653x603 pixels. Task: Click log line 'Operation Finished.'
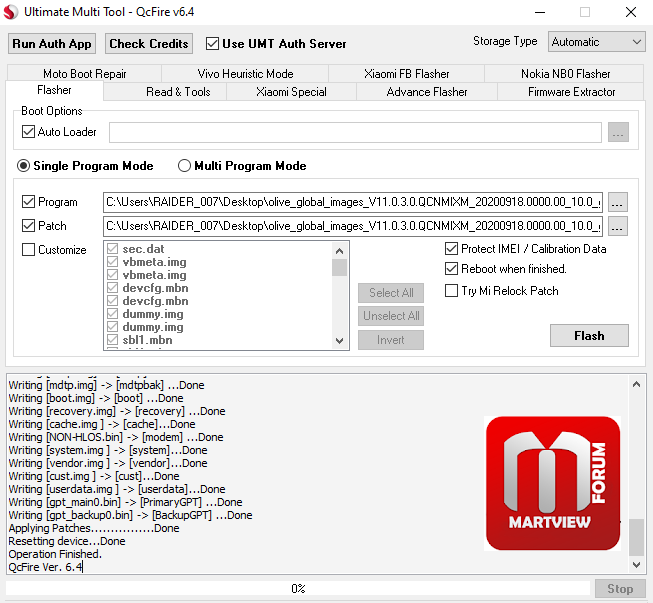[55, 554]
